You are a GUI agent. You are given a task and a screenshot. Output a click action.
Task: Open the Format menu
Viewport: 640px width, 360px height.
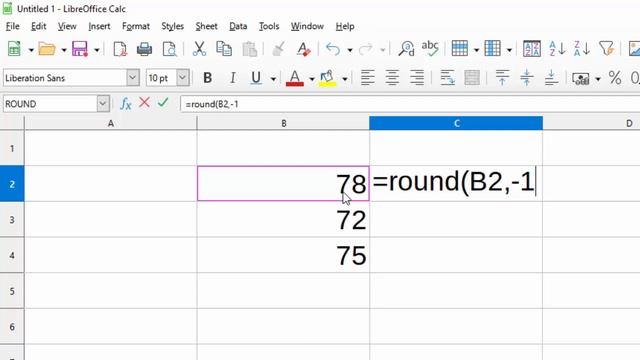(136, 26)
